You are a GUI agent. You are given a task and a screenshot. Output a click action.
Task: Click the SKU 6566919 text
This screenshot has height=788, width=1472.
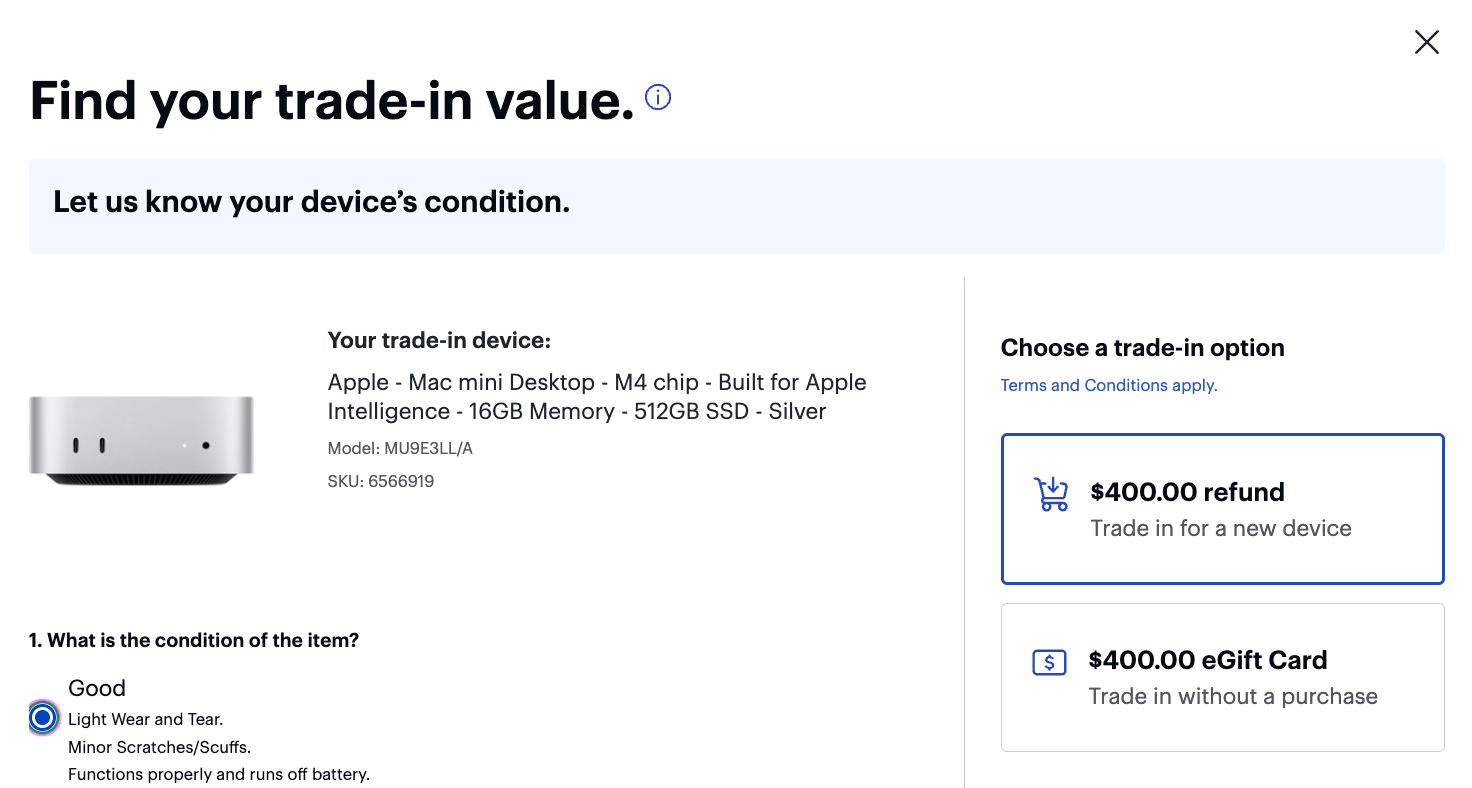coord(381,481)
